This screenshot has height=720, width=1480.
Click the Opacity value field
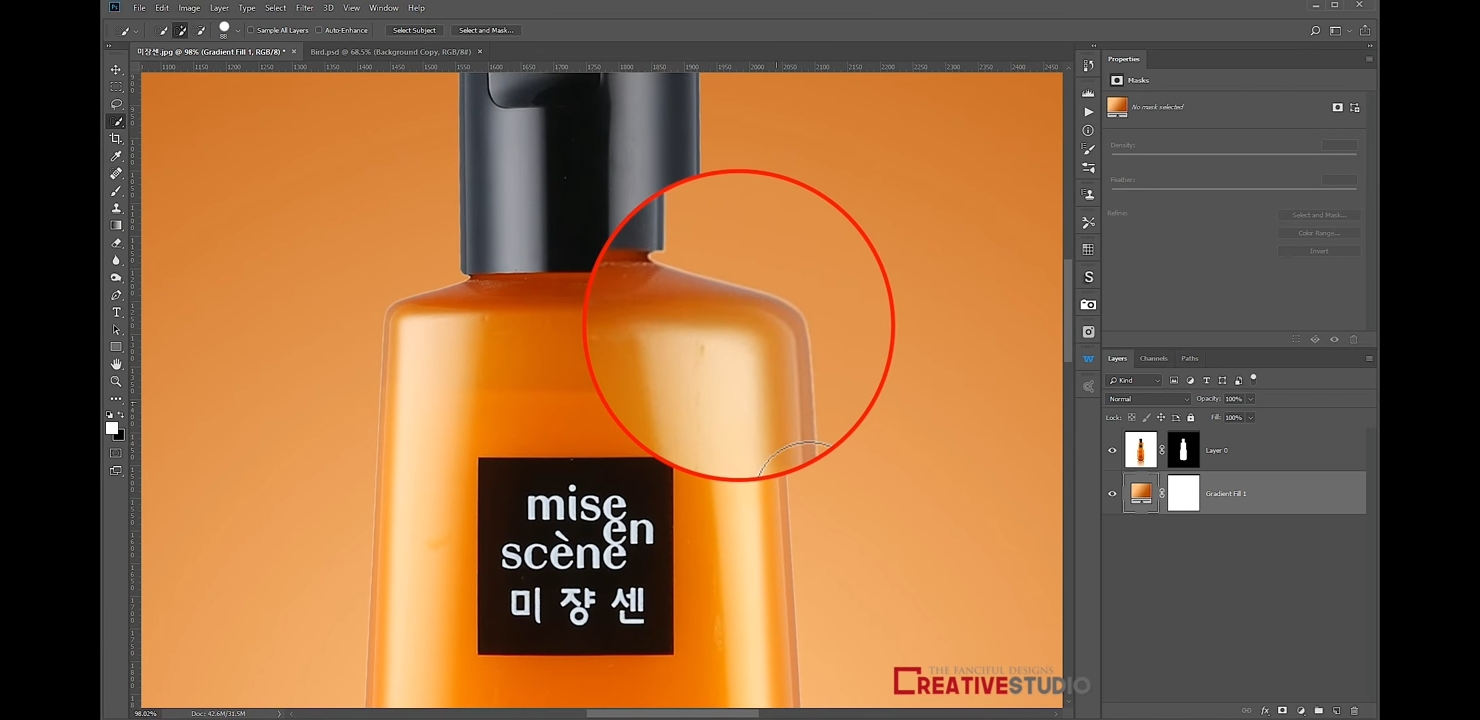(1234, 399)
